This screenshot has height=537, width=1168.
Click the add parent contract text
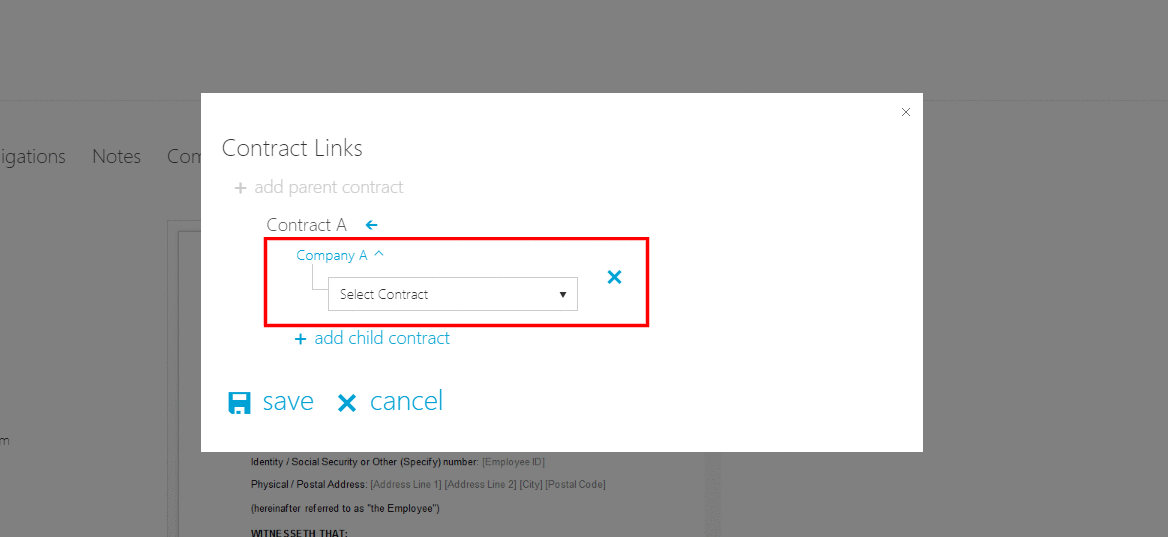[x=328, y=187]
